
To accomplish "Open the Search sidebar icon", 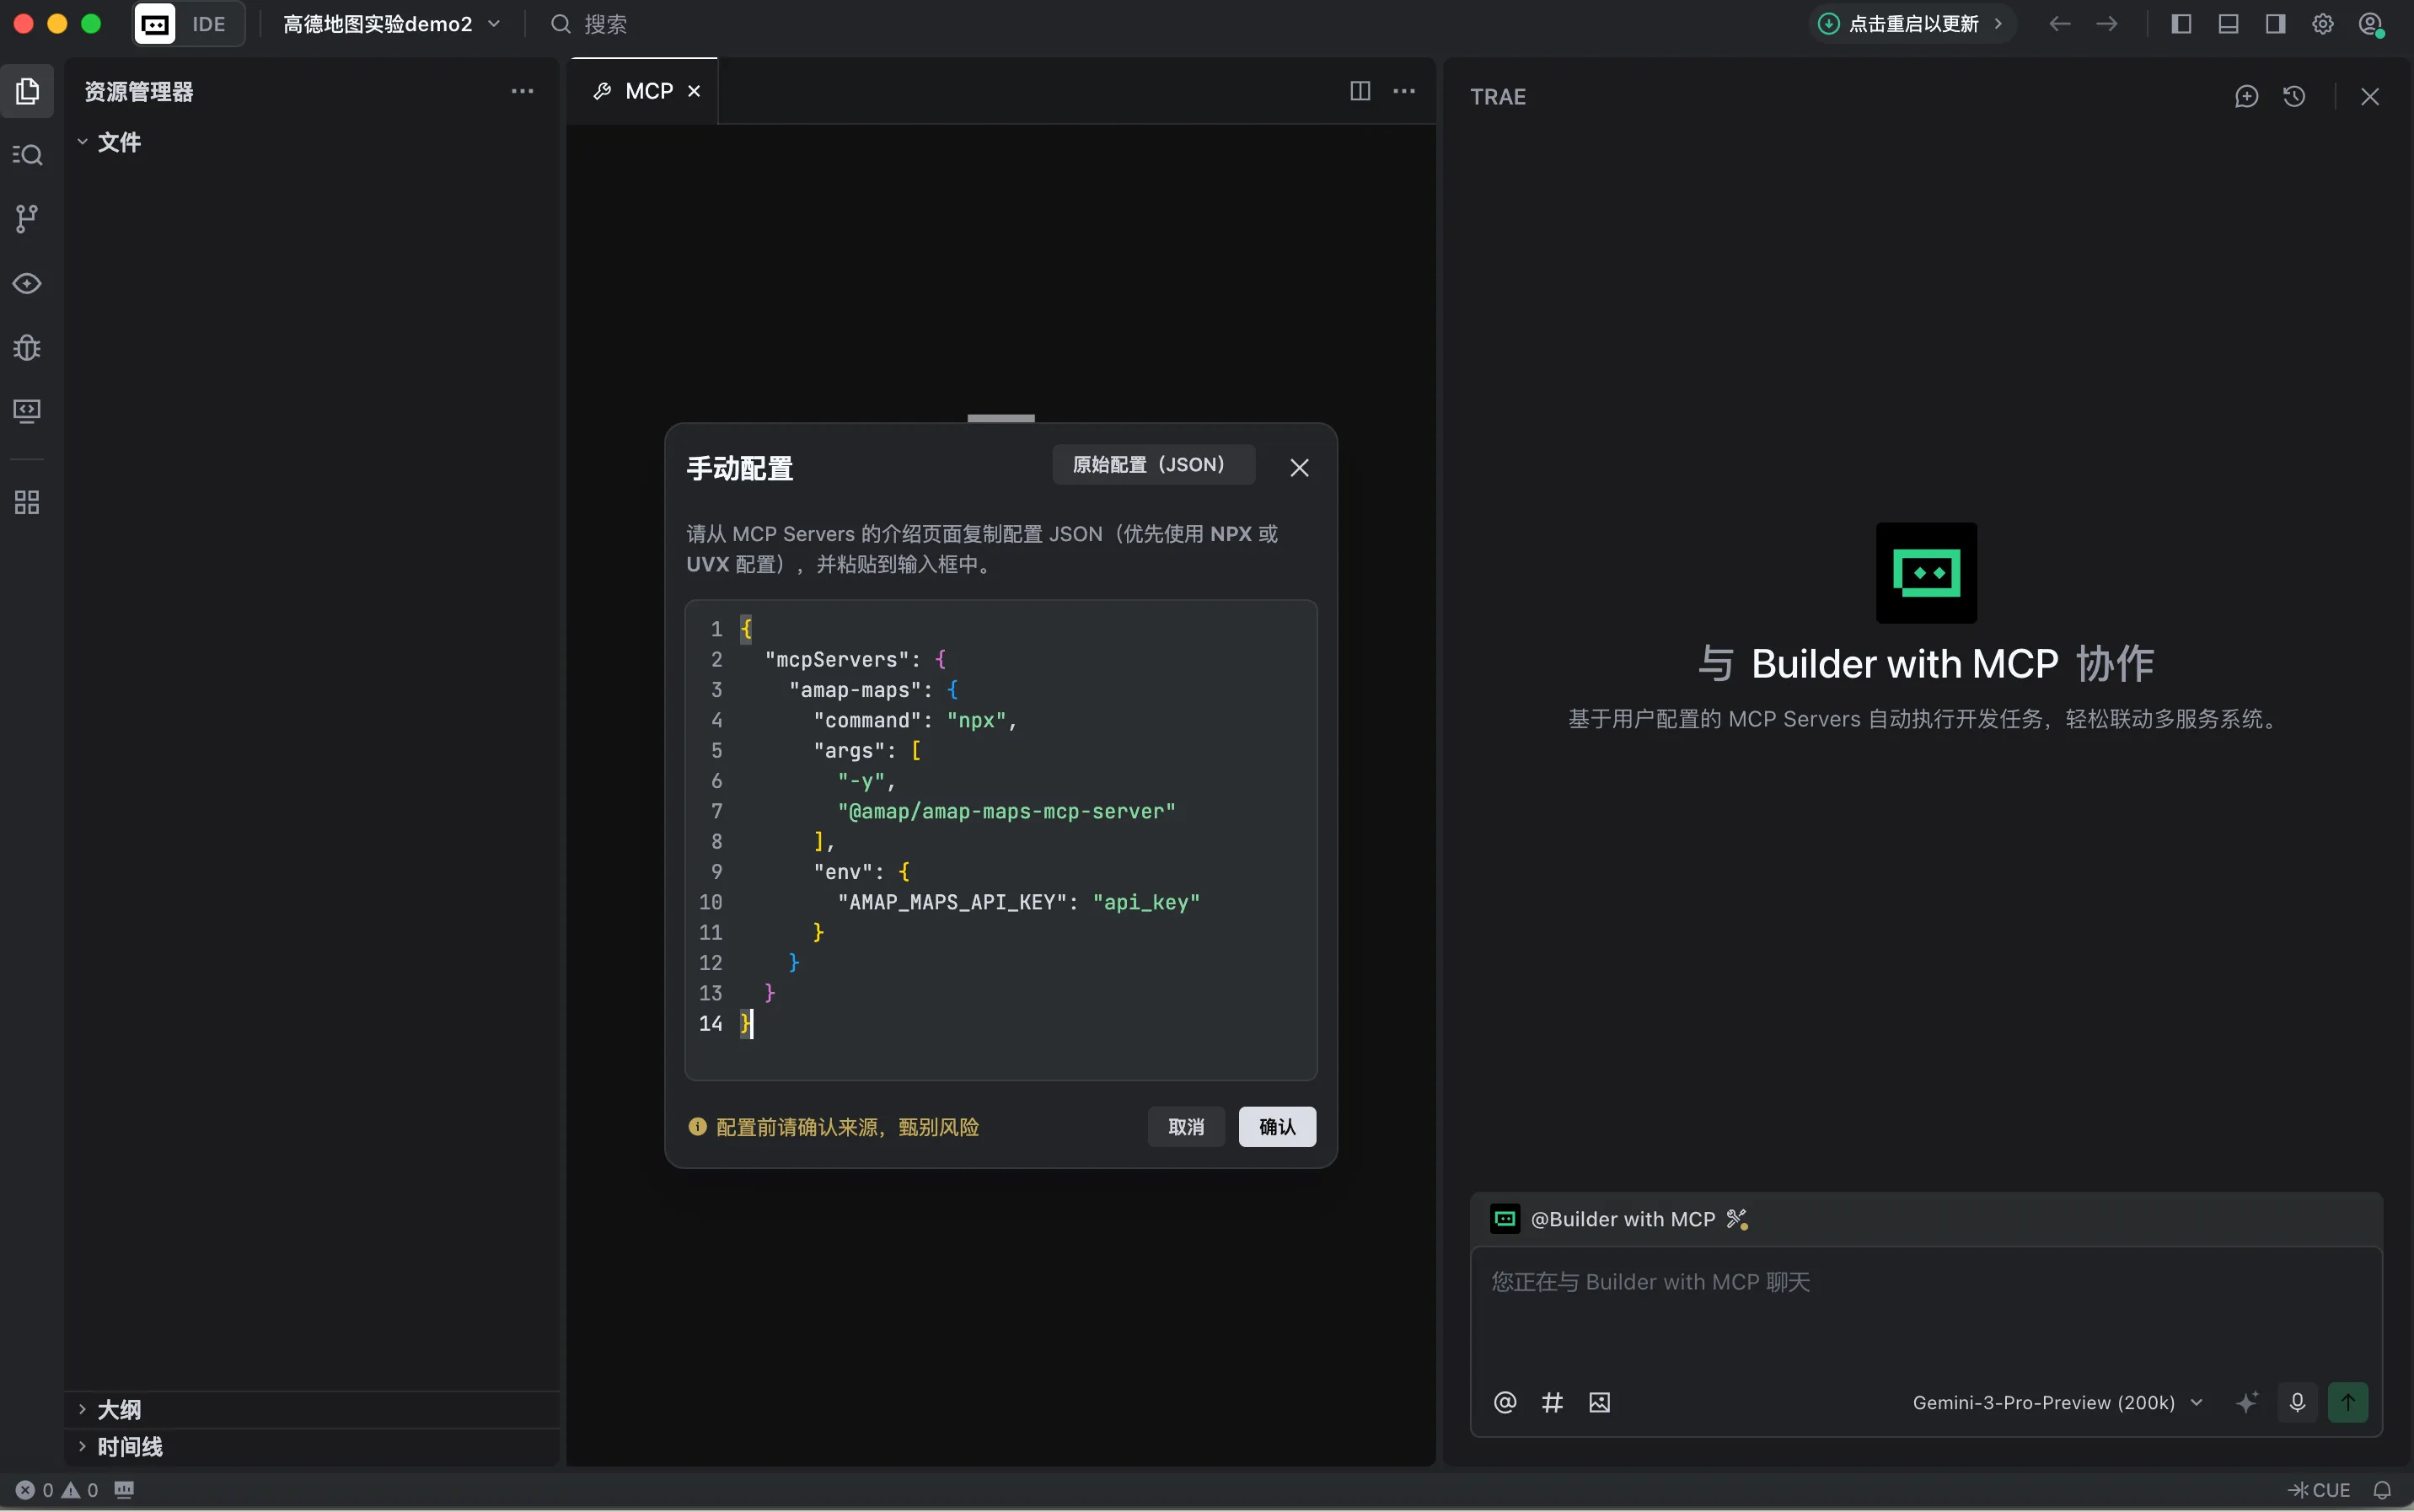I will 27,155.
